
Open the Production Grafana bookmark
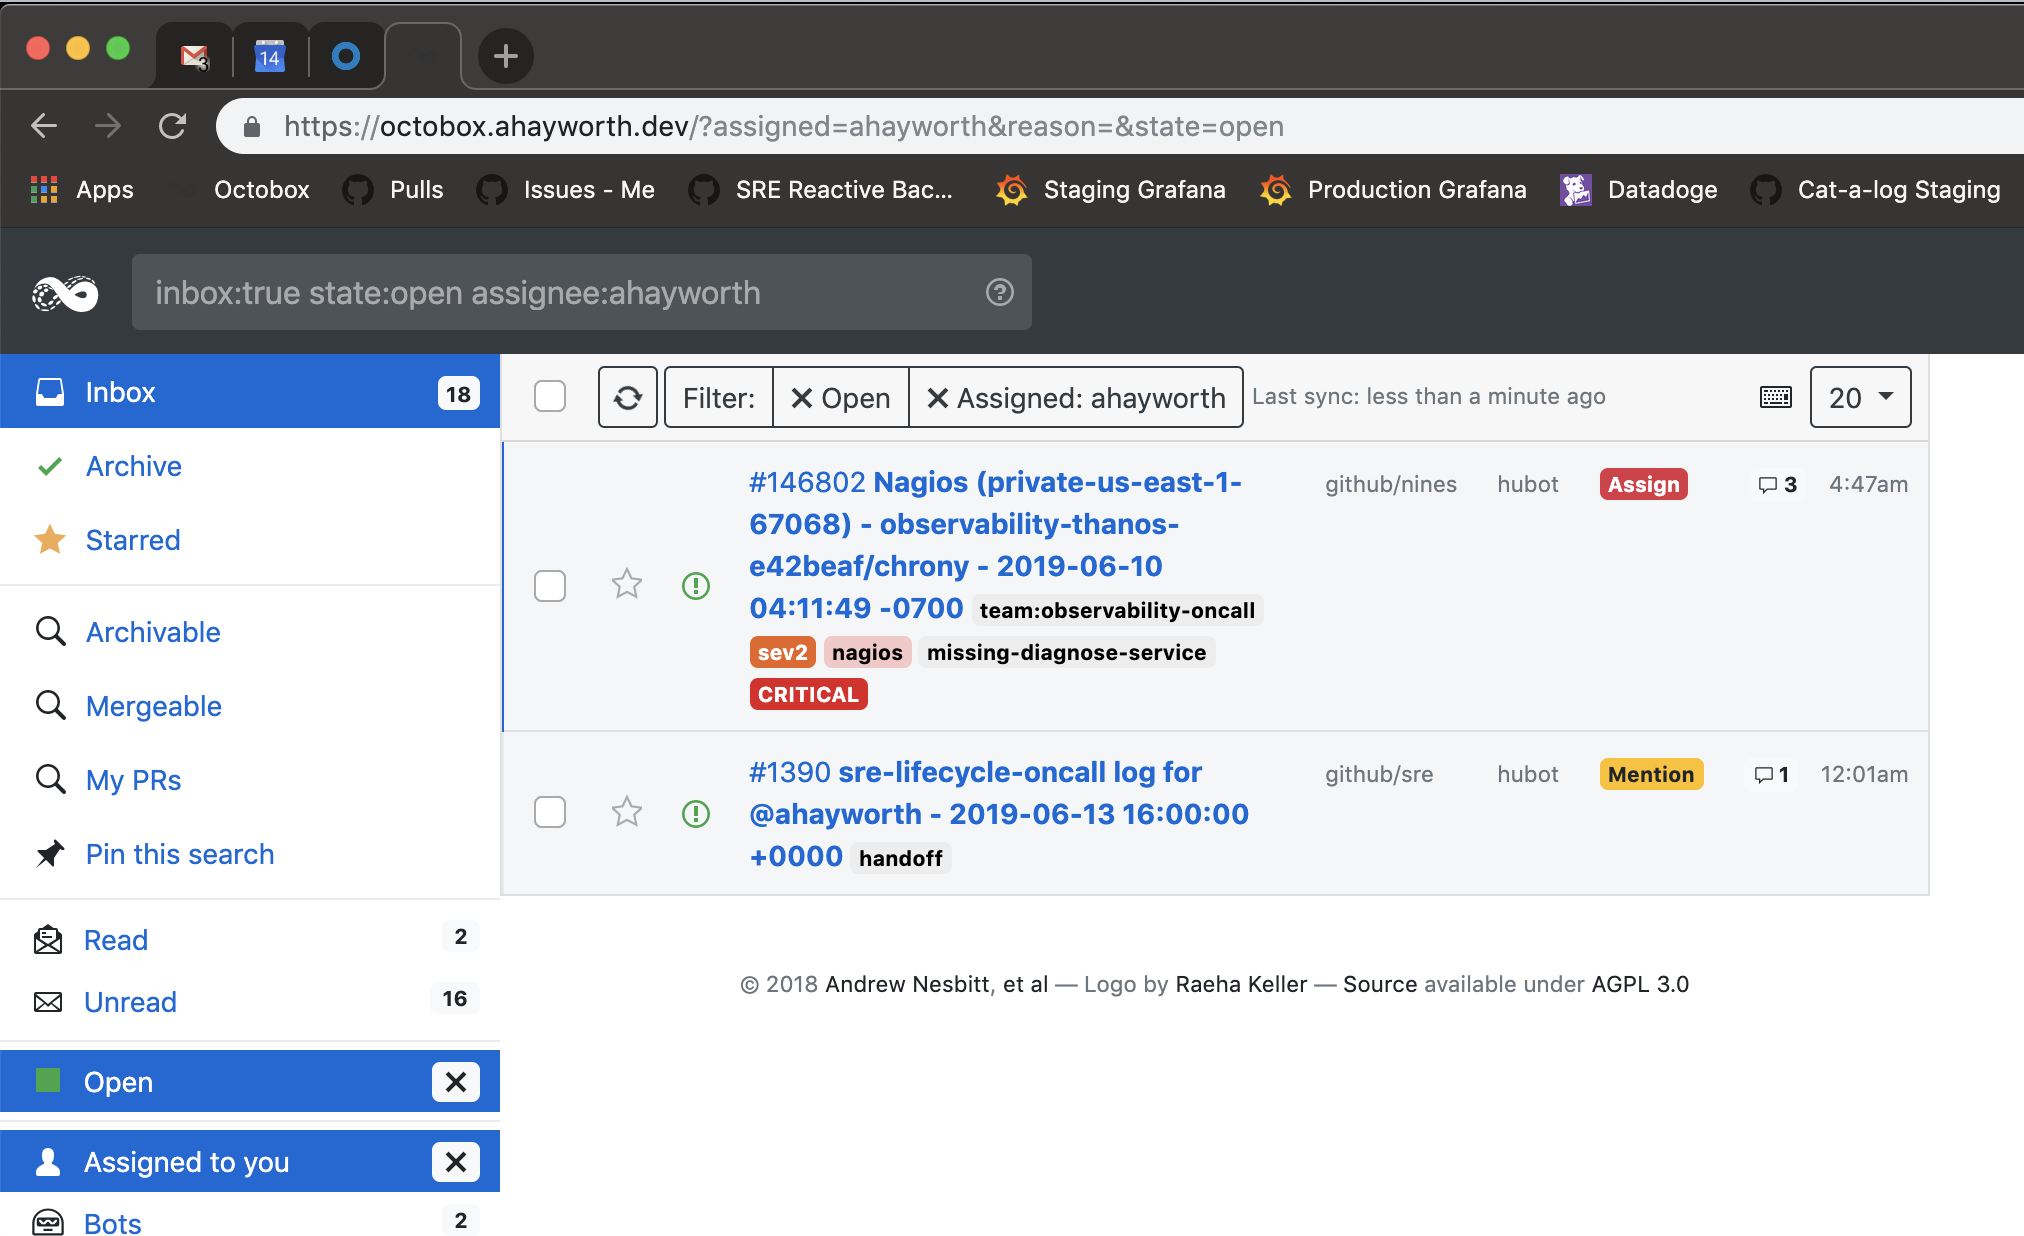click(1393, 189)
